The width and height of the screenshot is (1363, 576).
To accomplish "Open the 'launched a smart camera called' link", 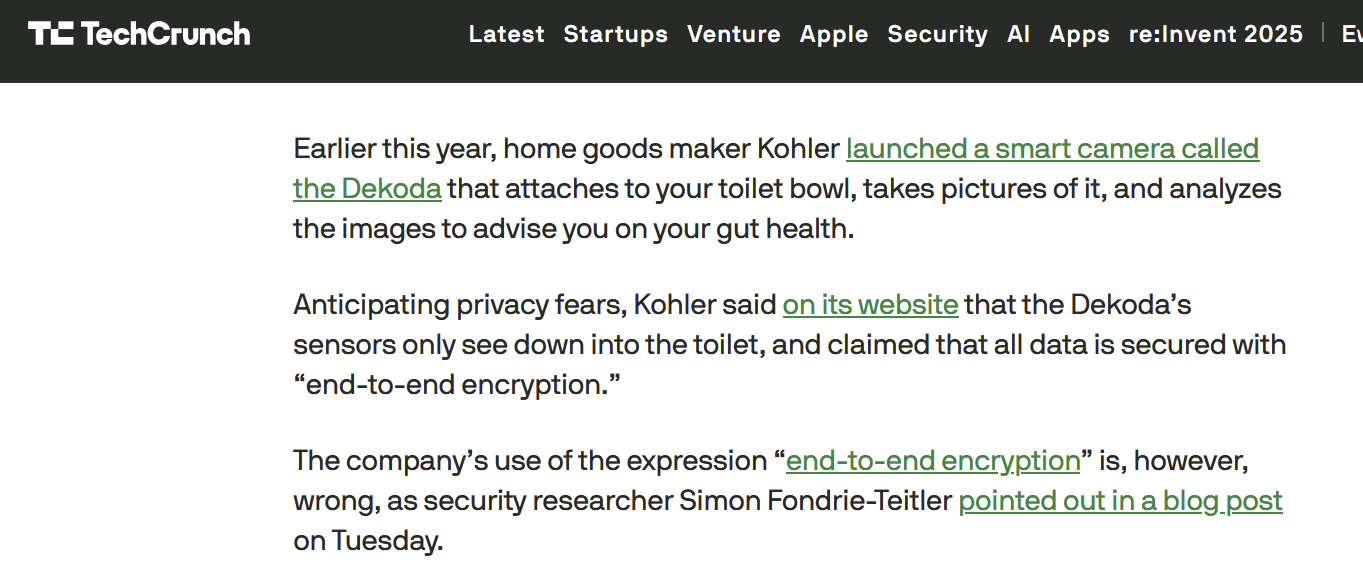I will pos(1051,149).
